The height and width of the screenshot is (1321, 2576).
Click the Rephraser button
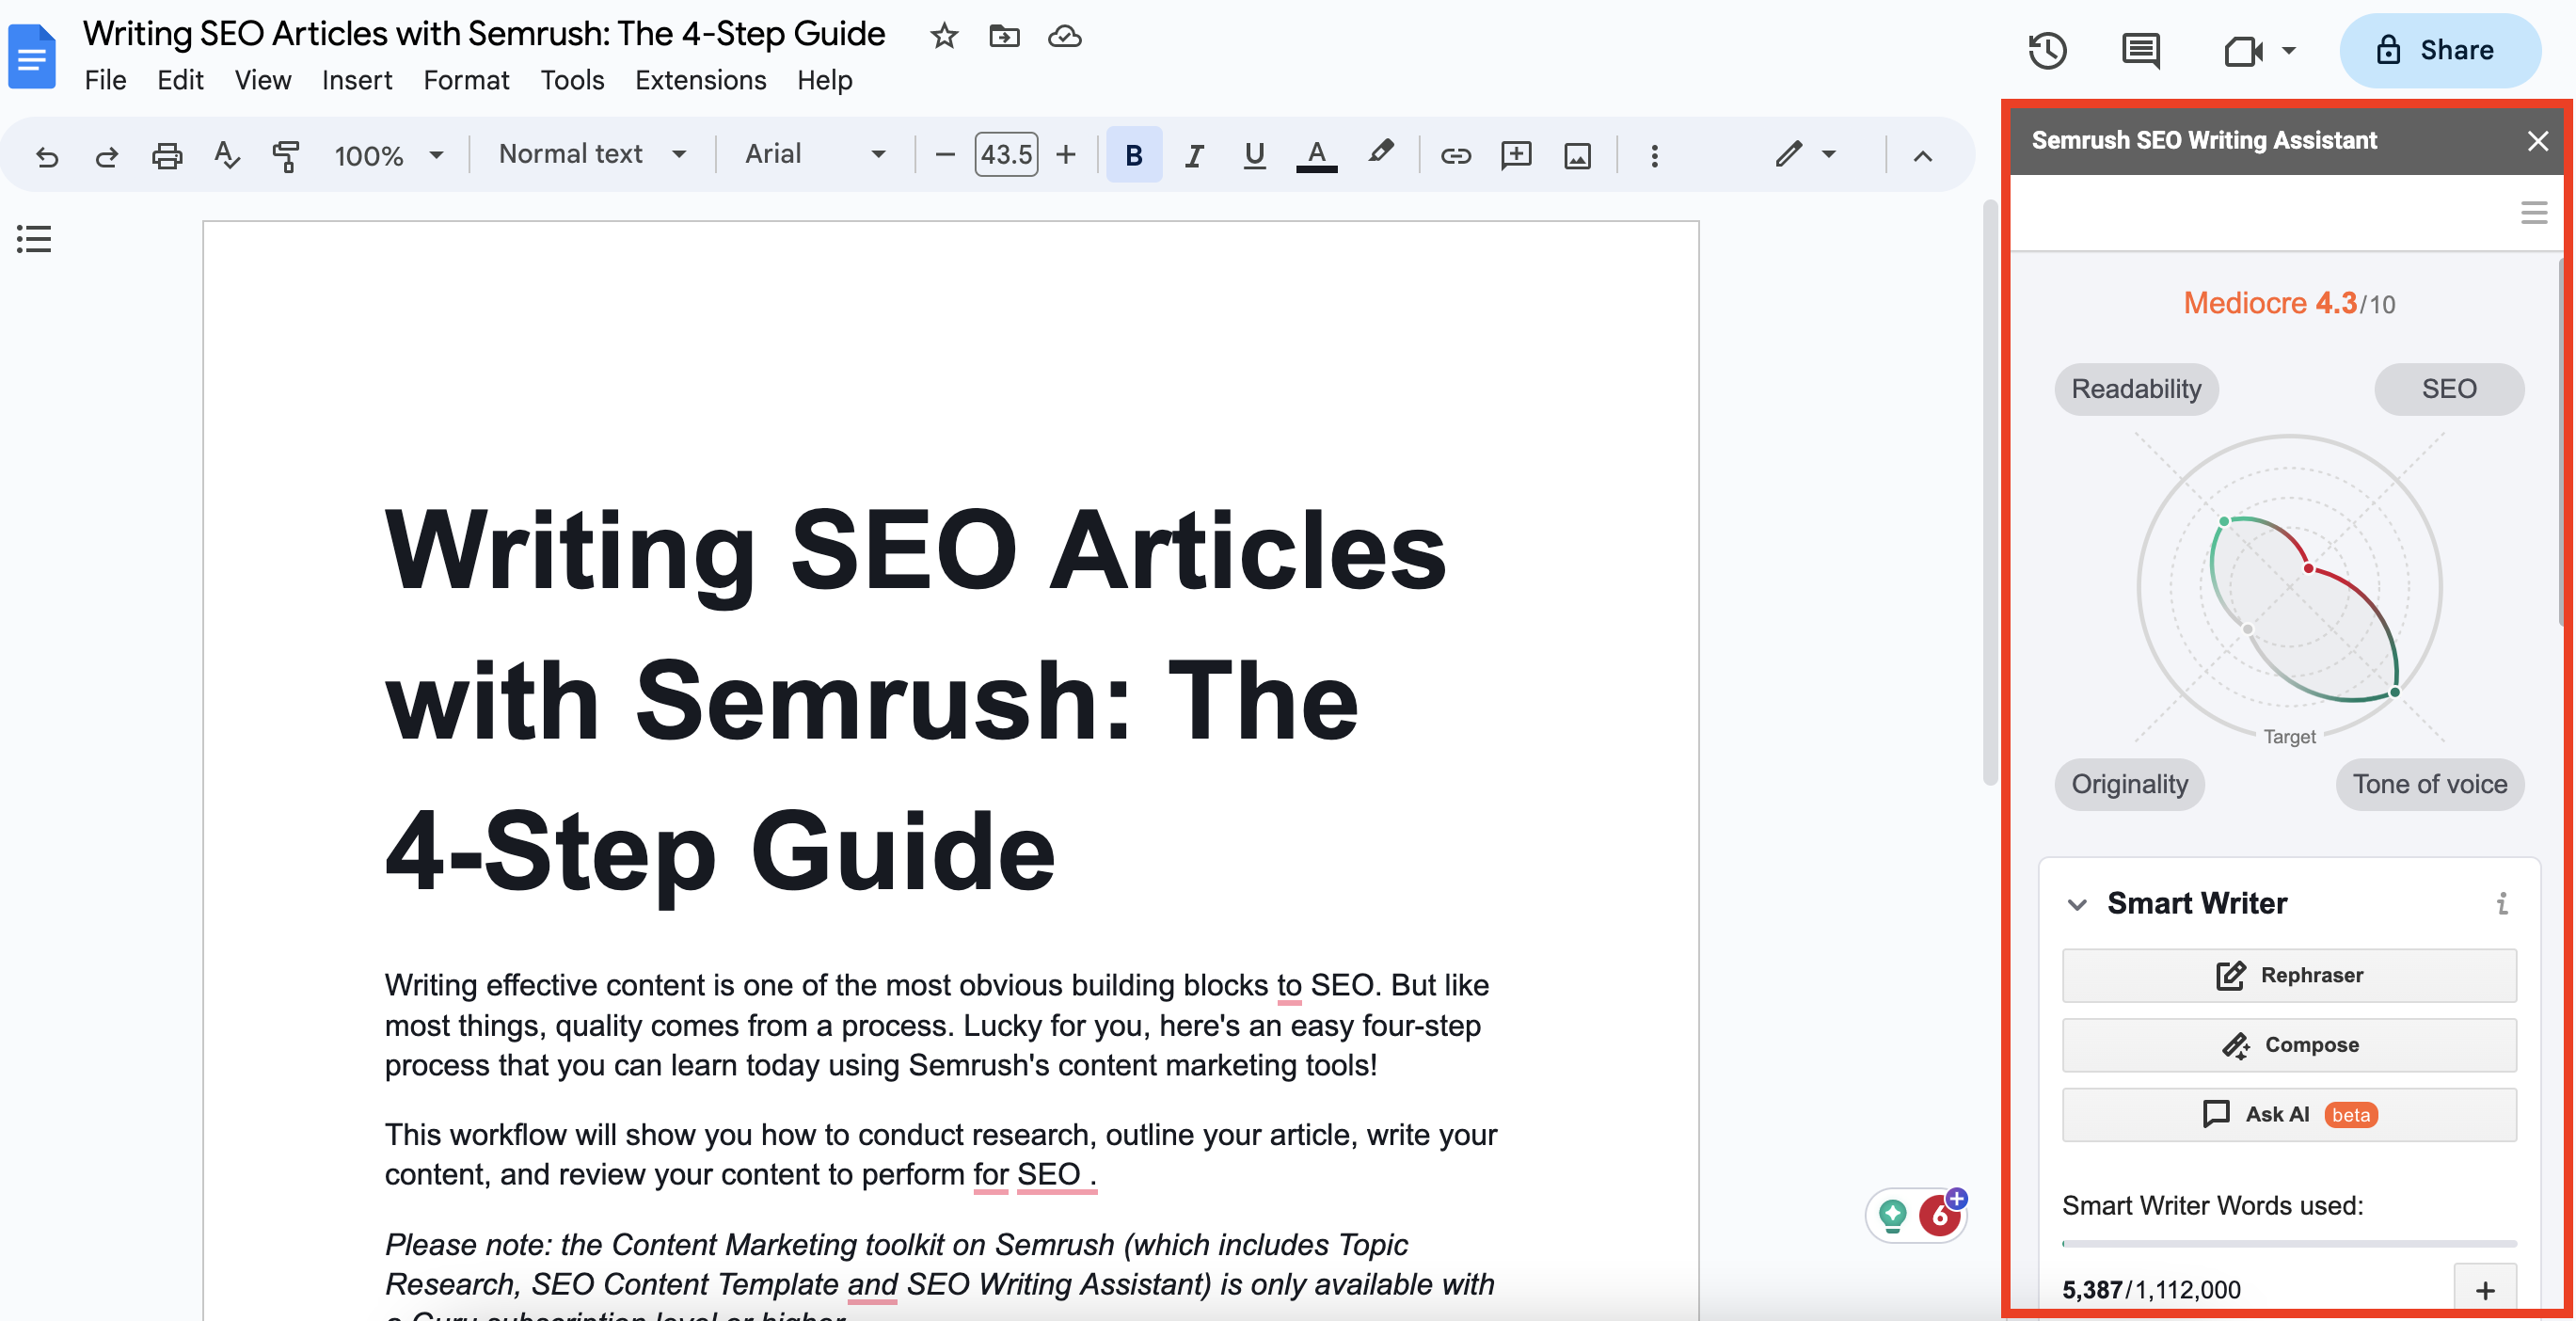coord(2289,975)
